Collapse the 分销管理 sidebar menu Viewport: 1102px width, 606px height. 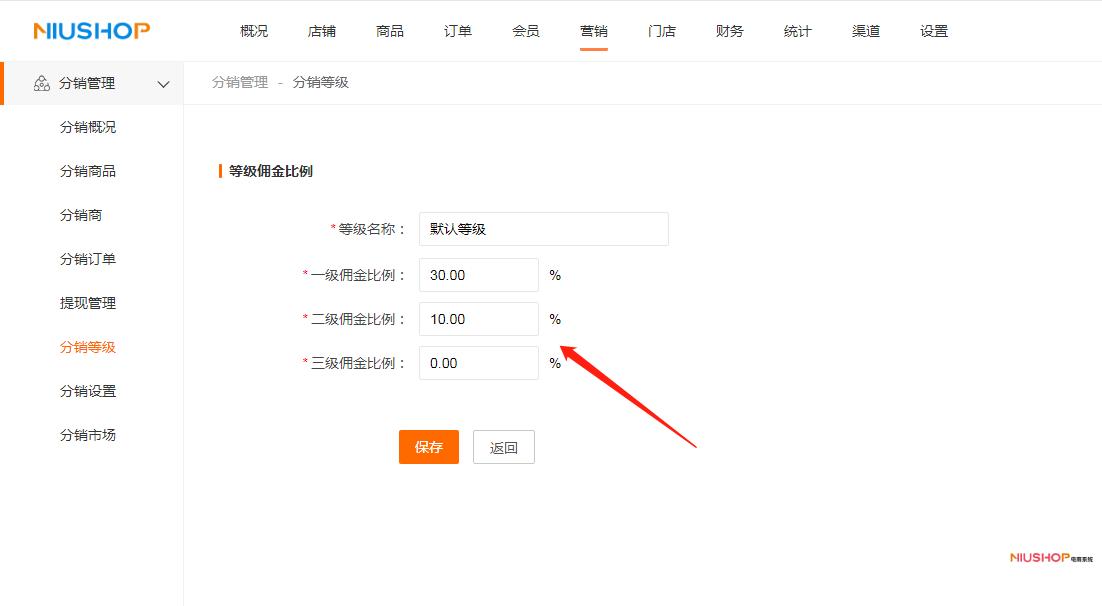[163, 84]
